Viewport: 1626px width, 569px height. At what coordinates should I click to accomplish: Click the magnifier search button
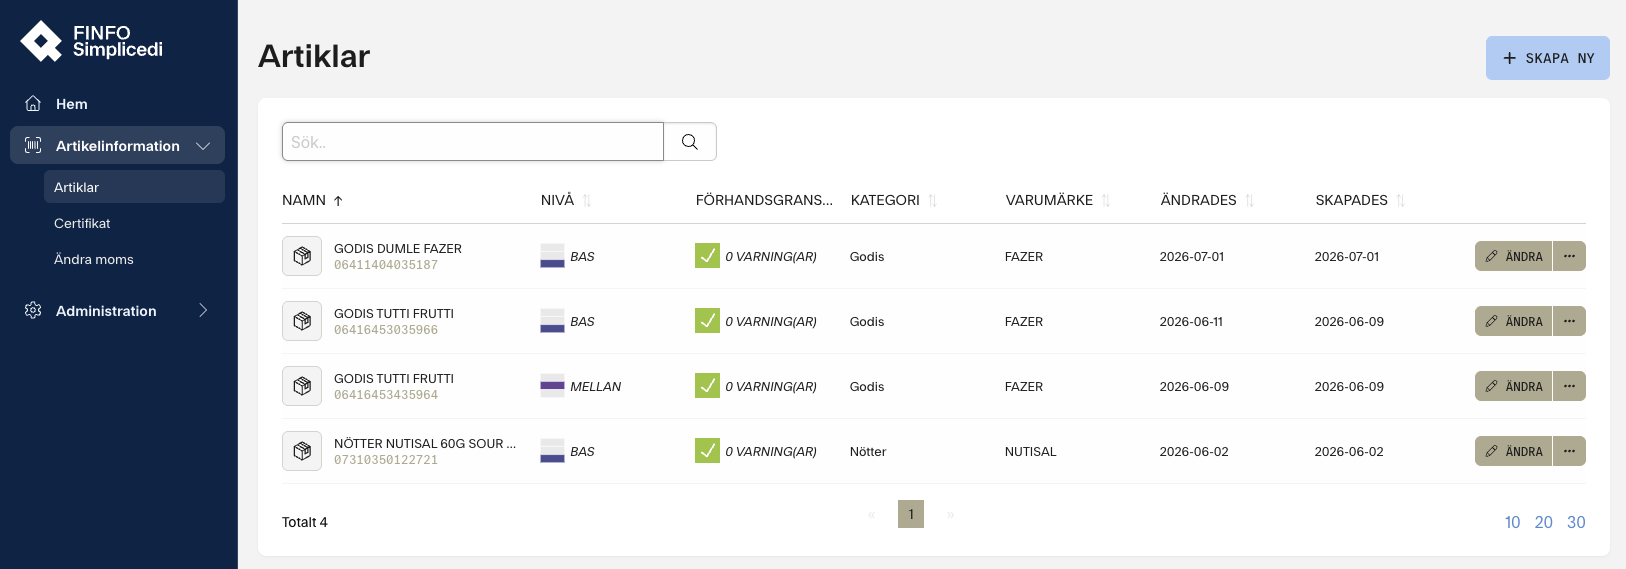[x=690, y=142]
